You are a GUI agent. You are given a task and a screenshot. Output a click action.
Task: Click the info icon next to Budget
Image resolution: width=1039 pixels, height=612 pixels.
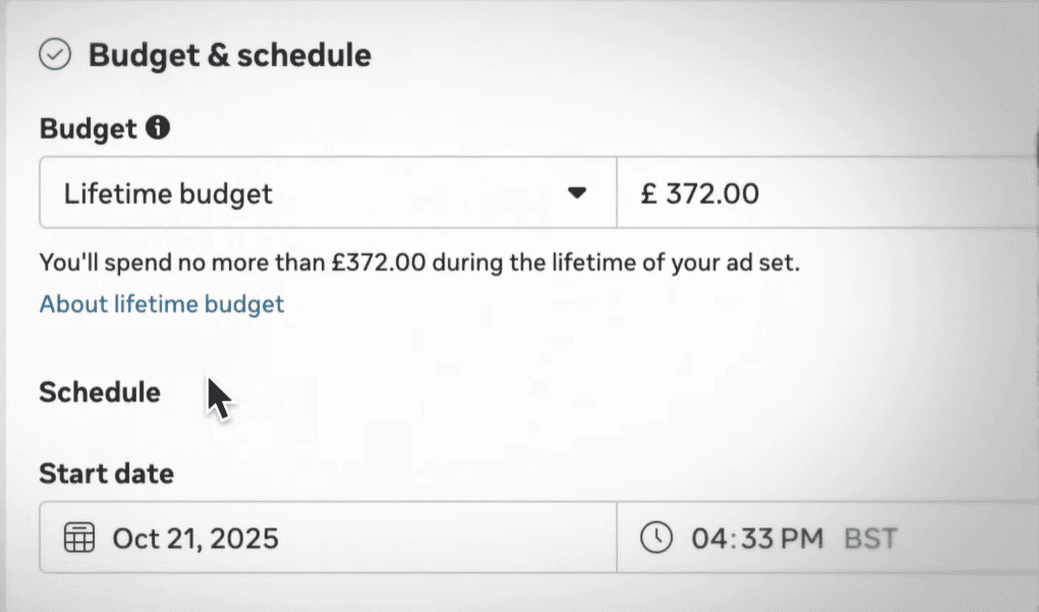[158, 128]
